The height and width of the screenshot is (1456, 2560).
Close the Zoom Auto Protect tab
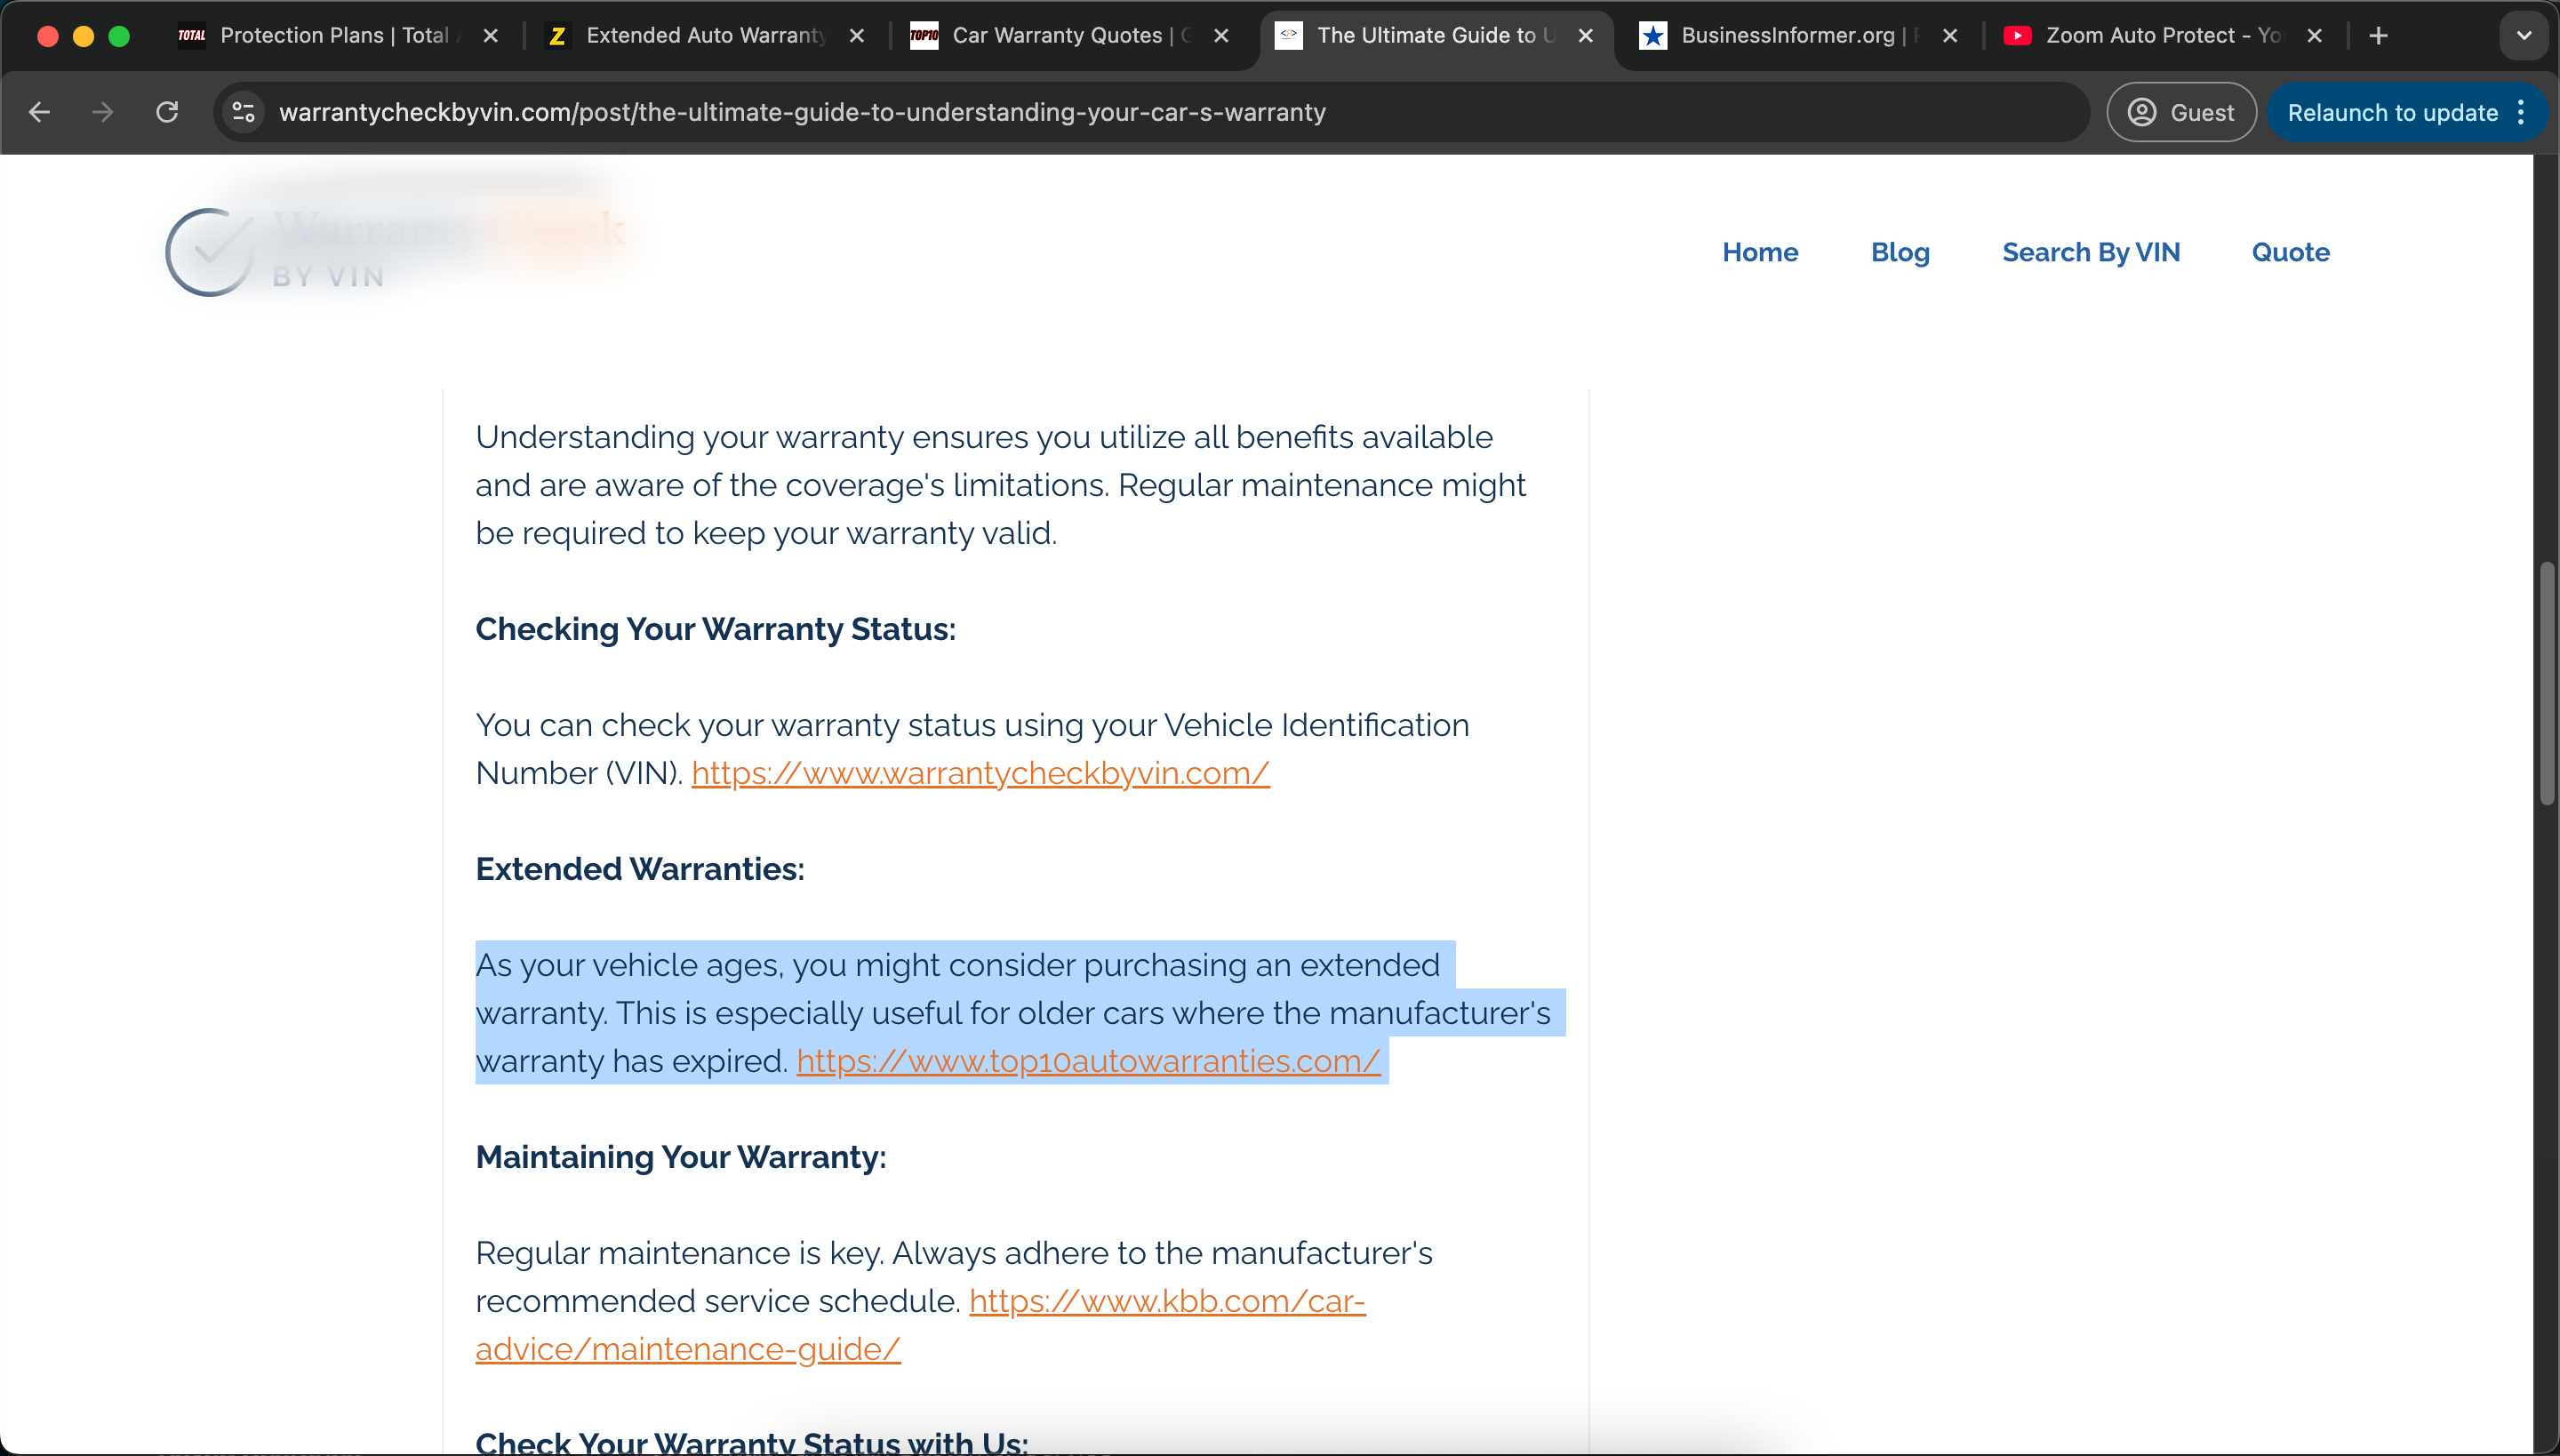(x=2314, y=36)
